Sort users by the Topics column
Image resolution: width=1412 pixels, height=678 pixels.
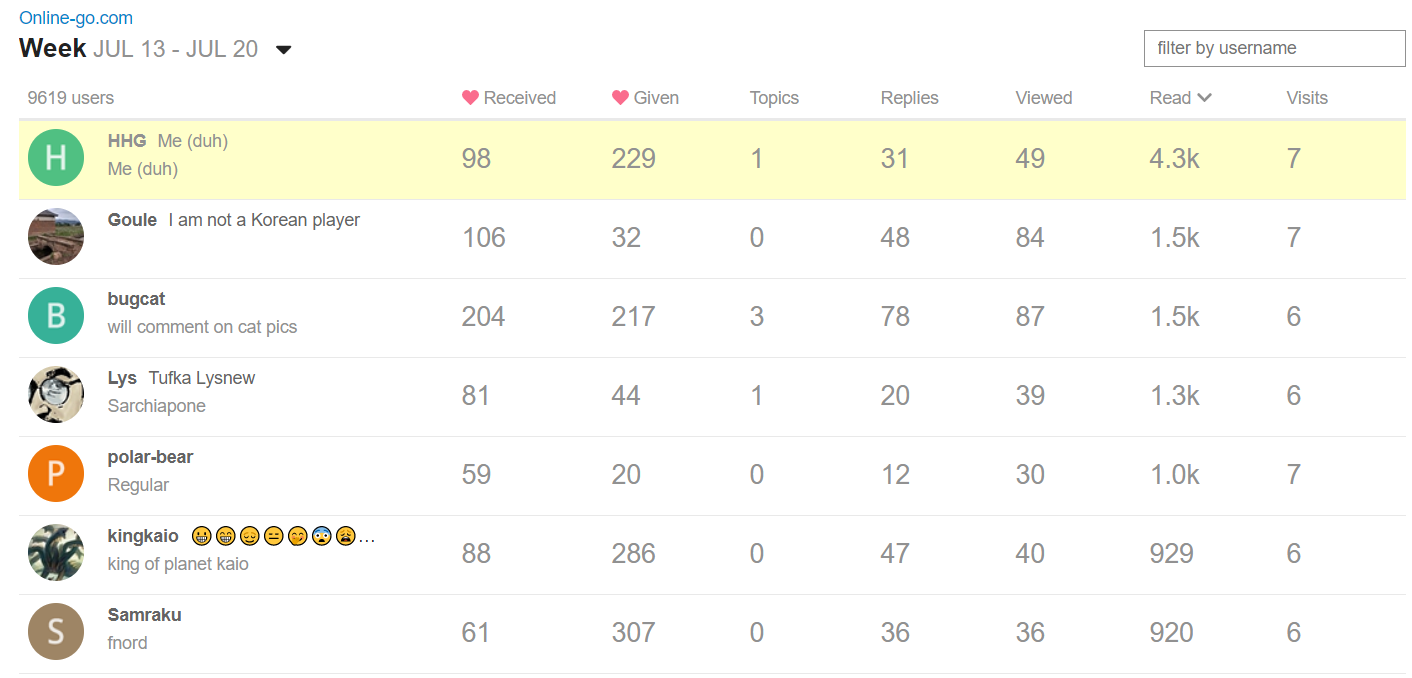click(774, 98)
